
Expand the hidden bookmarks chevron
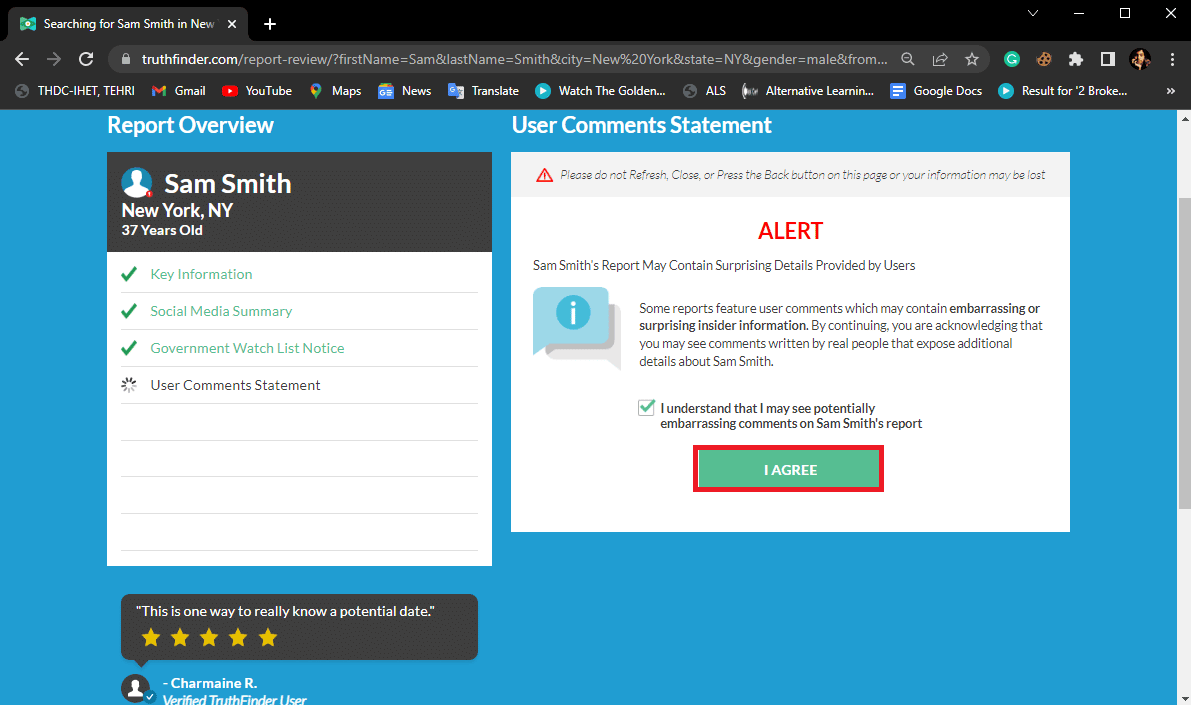tap(1170, 91)
